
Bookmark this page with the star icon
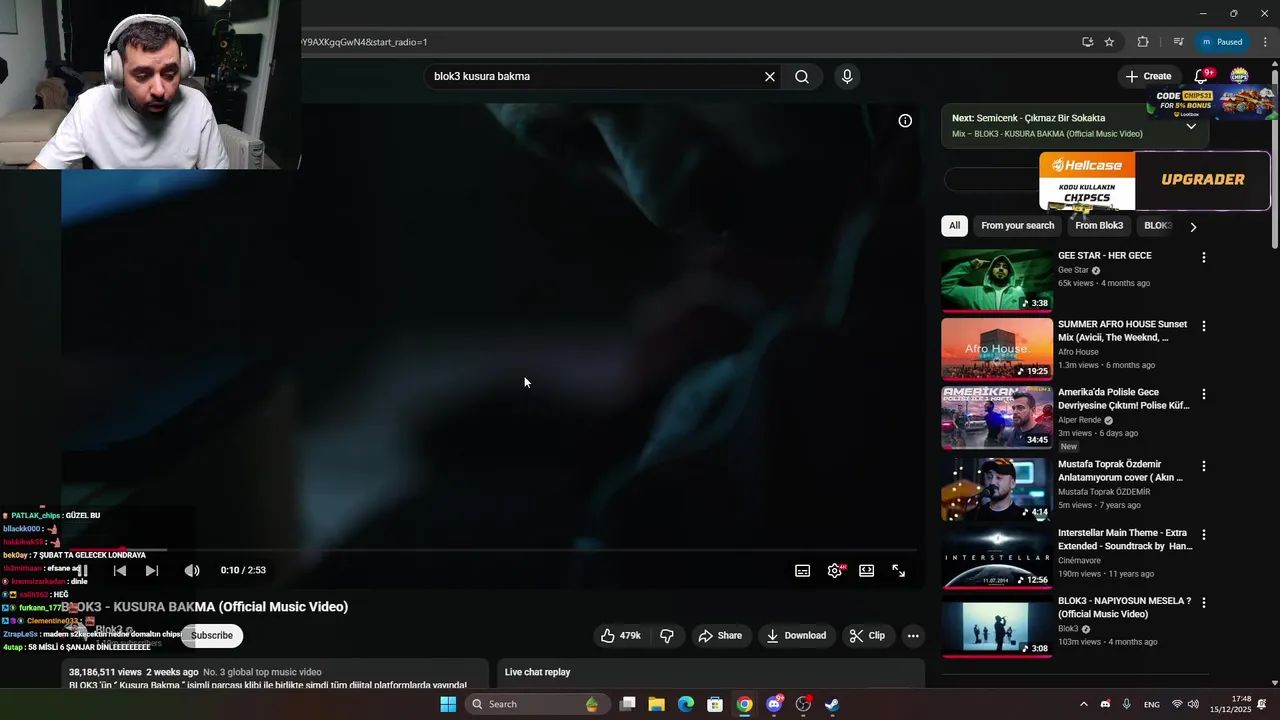tap(1109, 42)
